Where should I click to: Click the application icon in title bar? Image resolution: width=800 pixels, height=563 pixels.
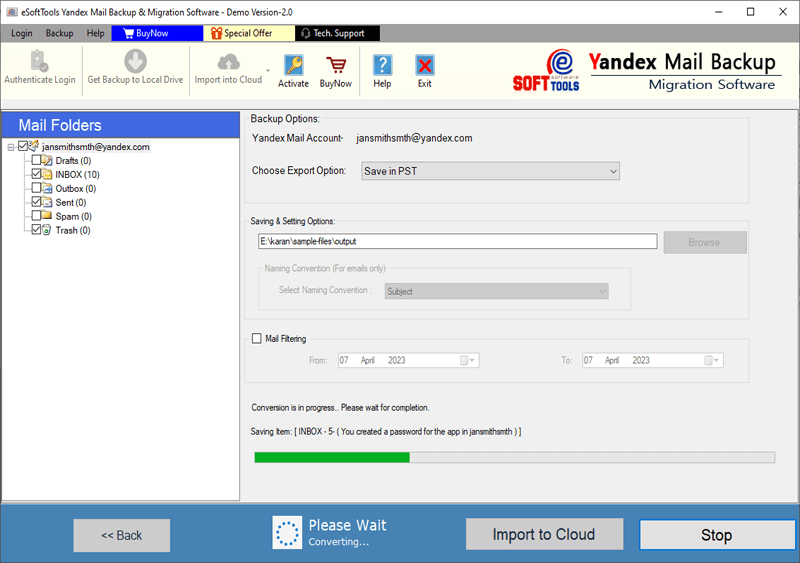click(x=11, y=12)
